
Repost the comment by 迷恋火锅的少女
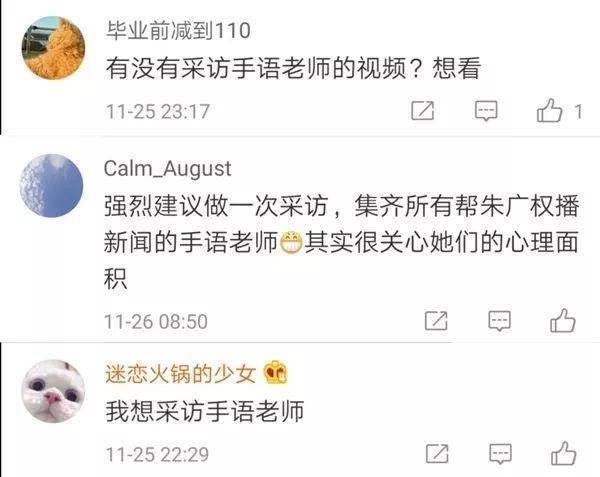[x=437, y=454]
